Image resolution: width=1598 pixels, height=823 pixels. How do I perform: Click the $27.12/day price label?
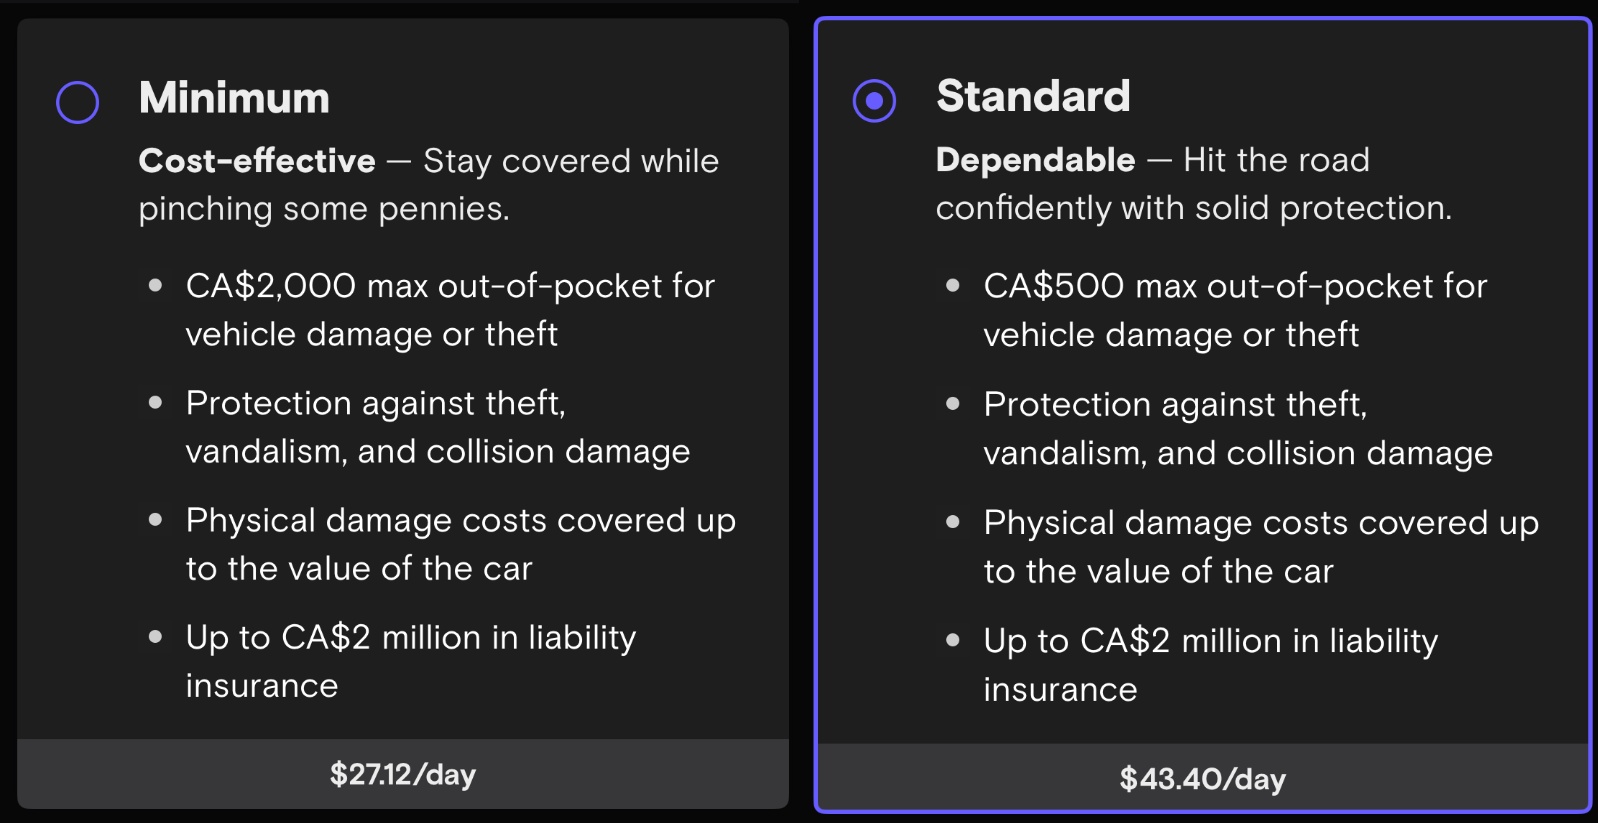[402, 773]
